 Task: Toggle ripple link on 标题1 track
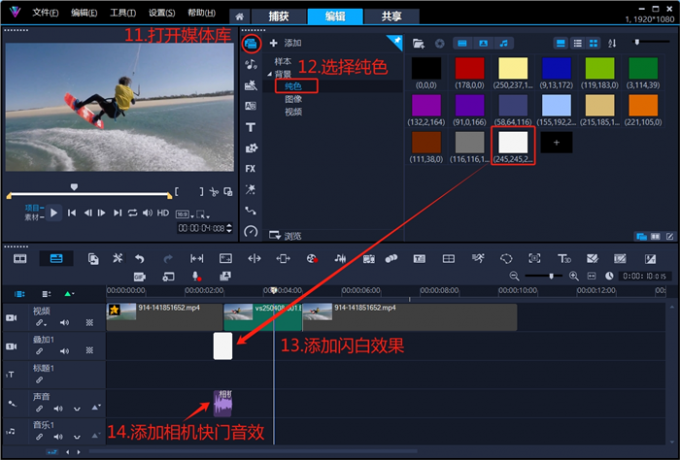point(39,380)
